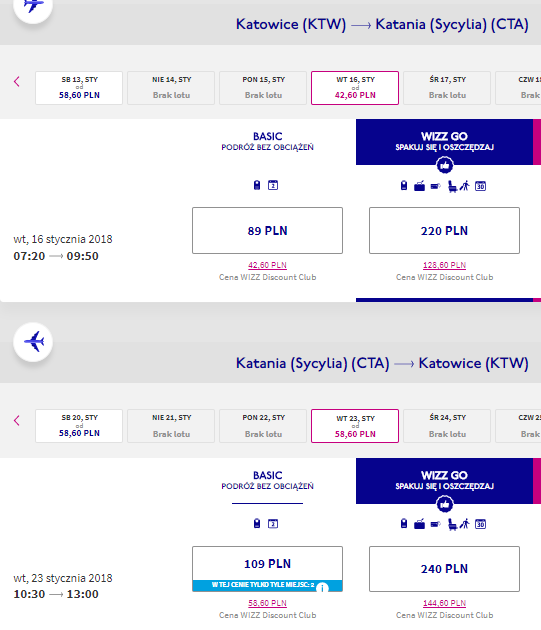Choose outbound WIZZ GO fare 220 PLN
The image size is (541, 630).
pos(444,231)
